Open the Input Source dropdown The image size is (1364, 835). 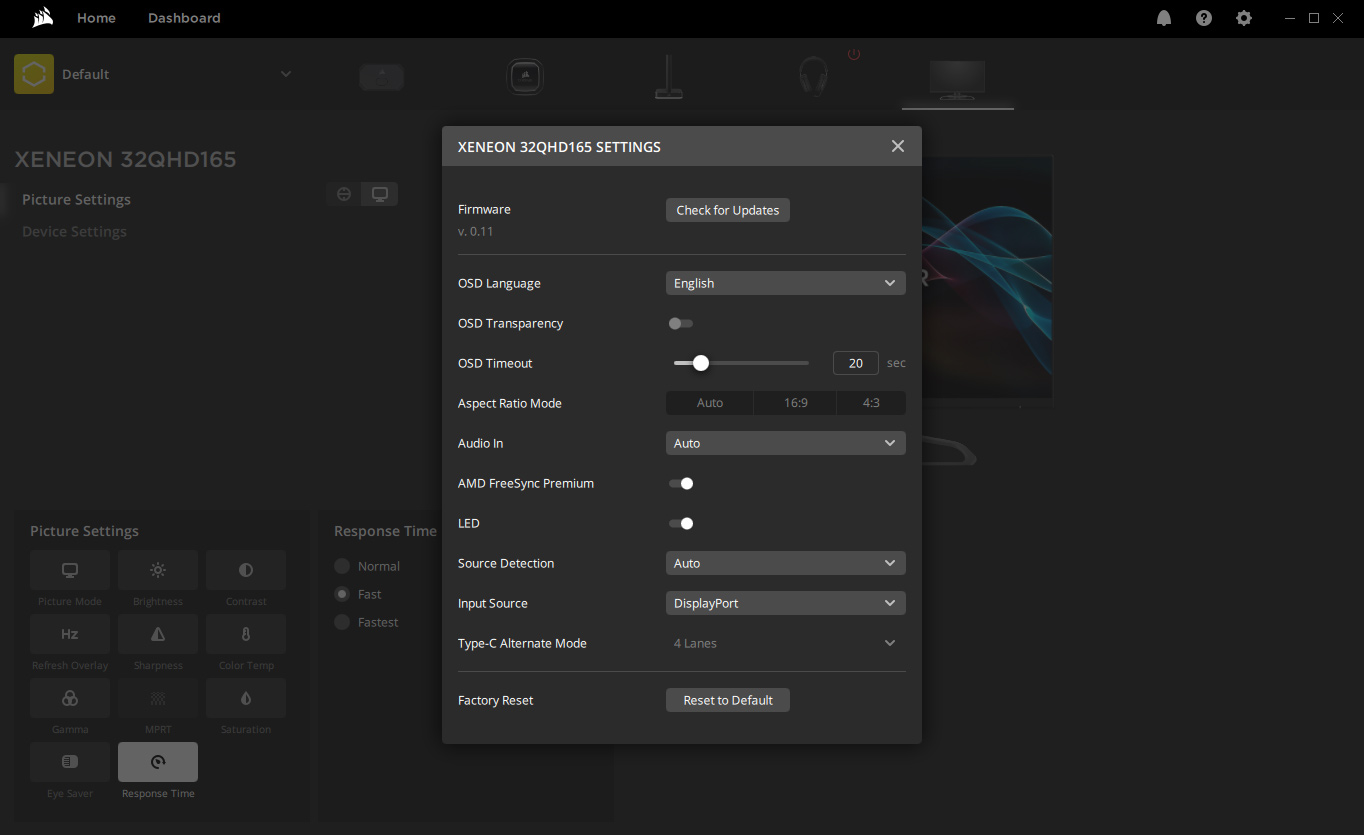coord(785,603)
